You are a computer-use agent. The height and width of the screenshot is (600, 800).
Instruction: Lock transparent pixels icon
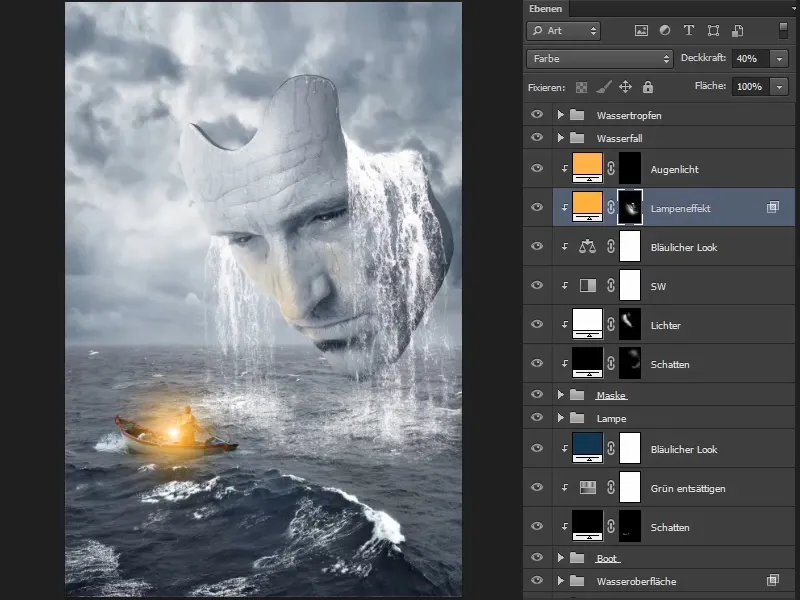tap(581, 88)
